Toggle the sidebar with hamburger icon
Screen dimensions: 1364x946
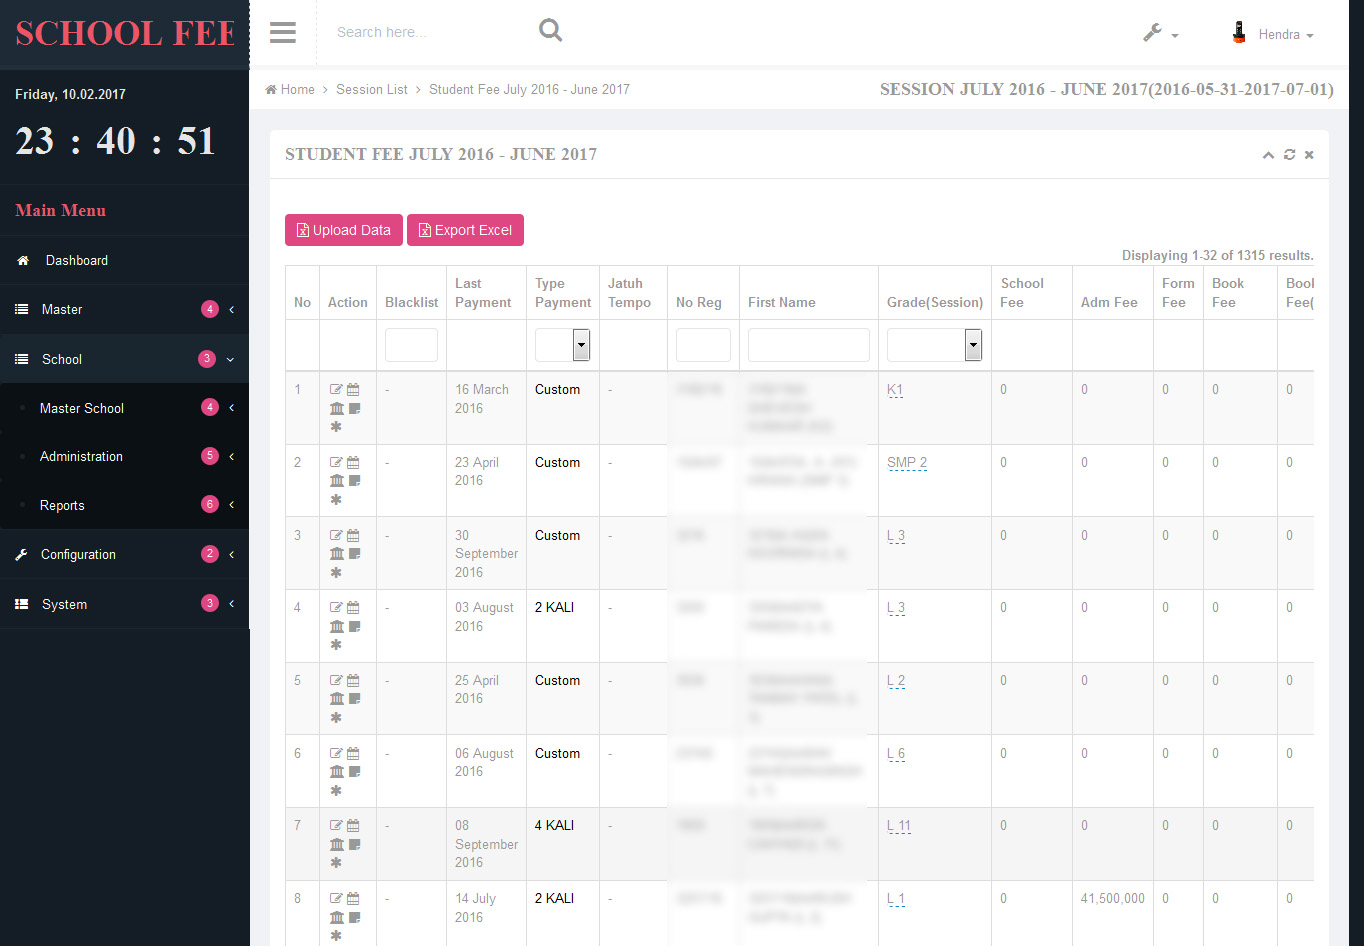click(283, 33)
